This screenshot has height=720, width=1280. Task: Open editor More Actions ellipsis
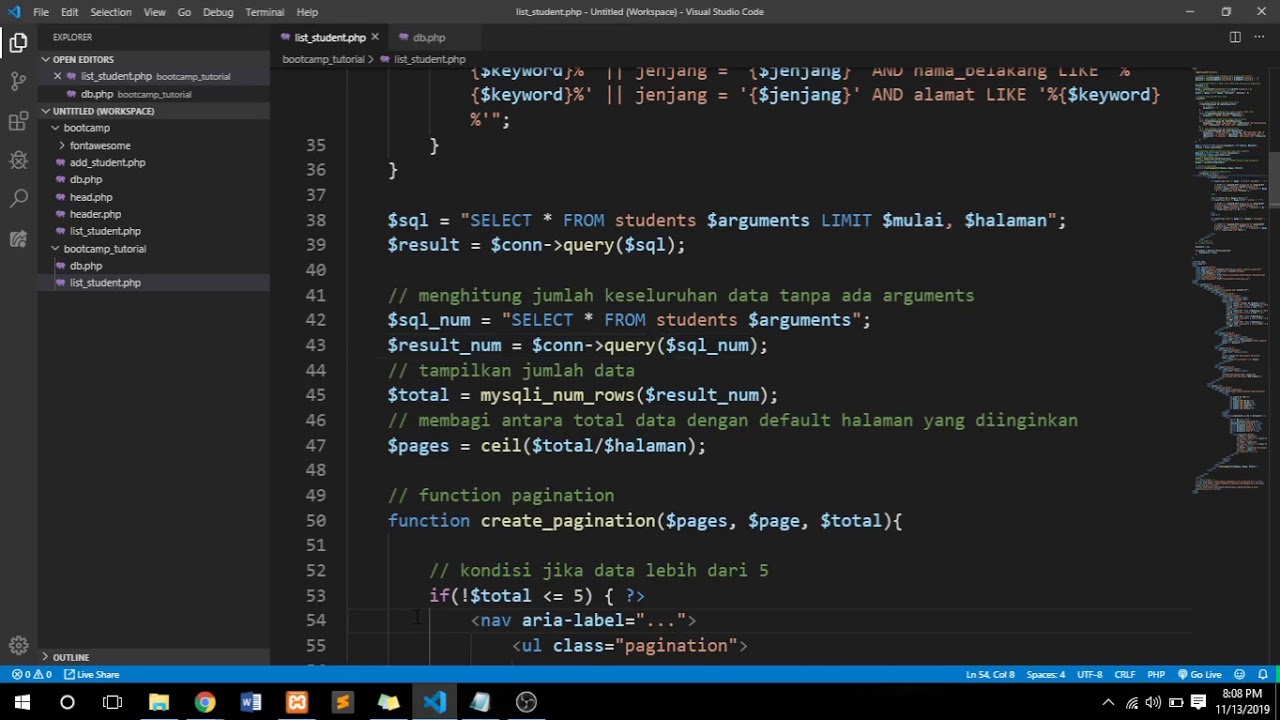[1259, 37]
